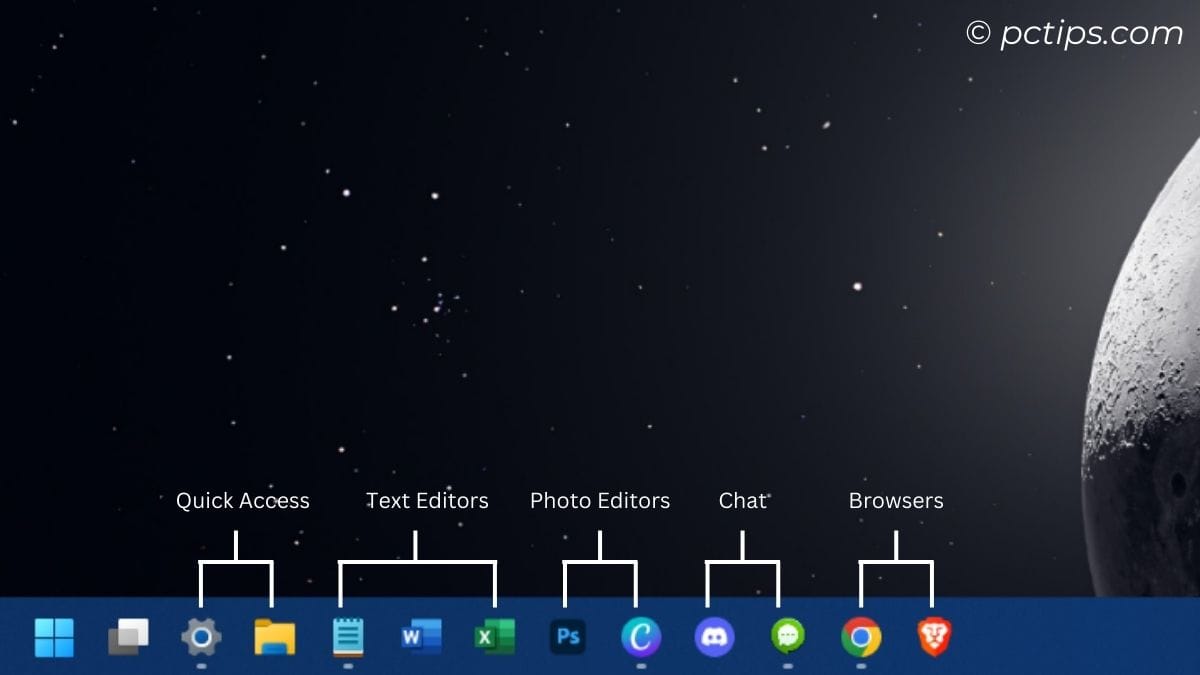
Task: Open the green messaging chat app
Action: pyautogui.click(x=786, y=636)
